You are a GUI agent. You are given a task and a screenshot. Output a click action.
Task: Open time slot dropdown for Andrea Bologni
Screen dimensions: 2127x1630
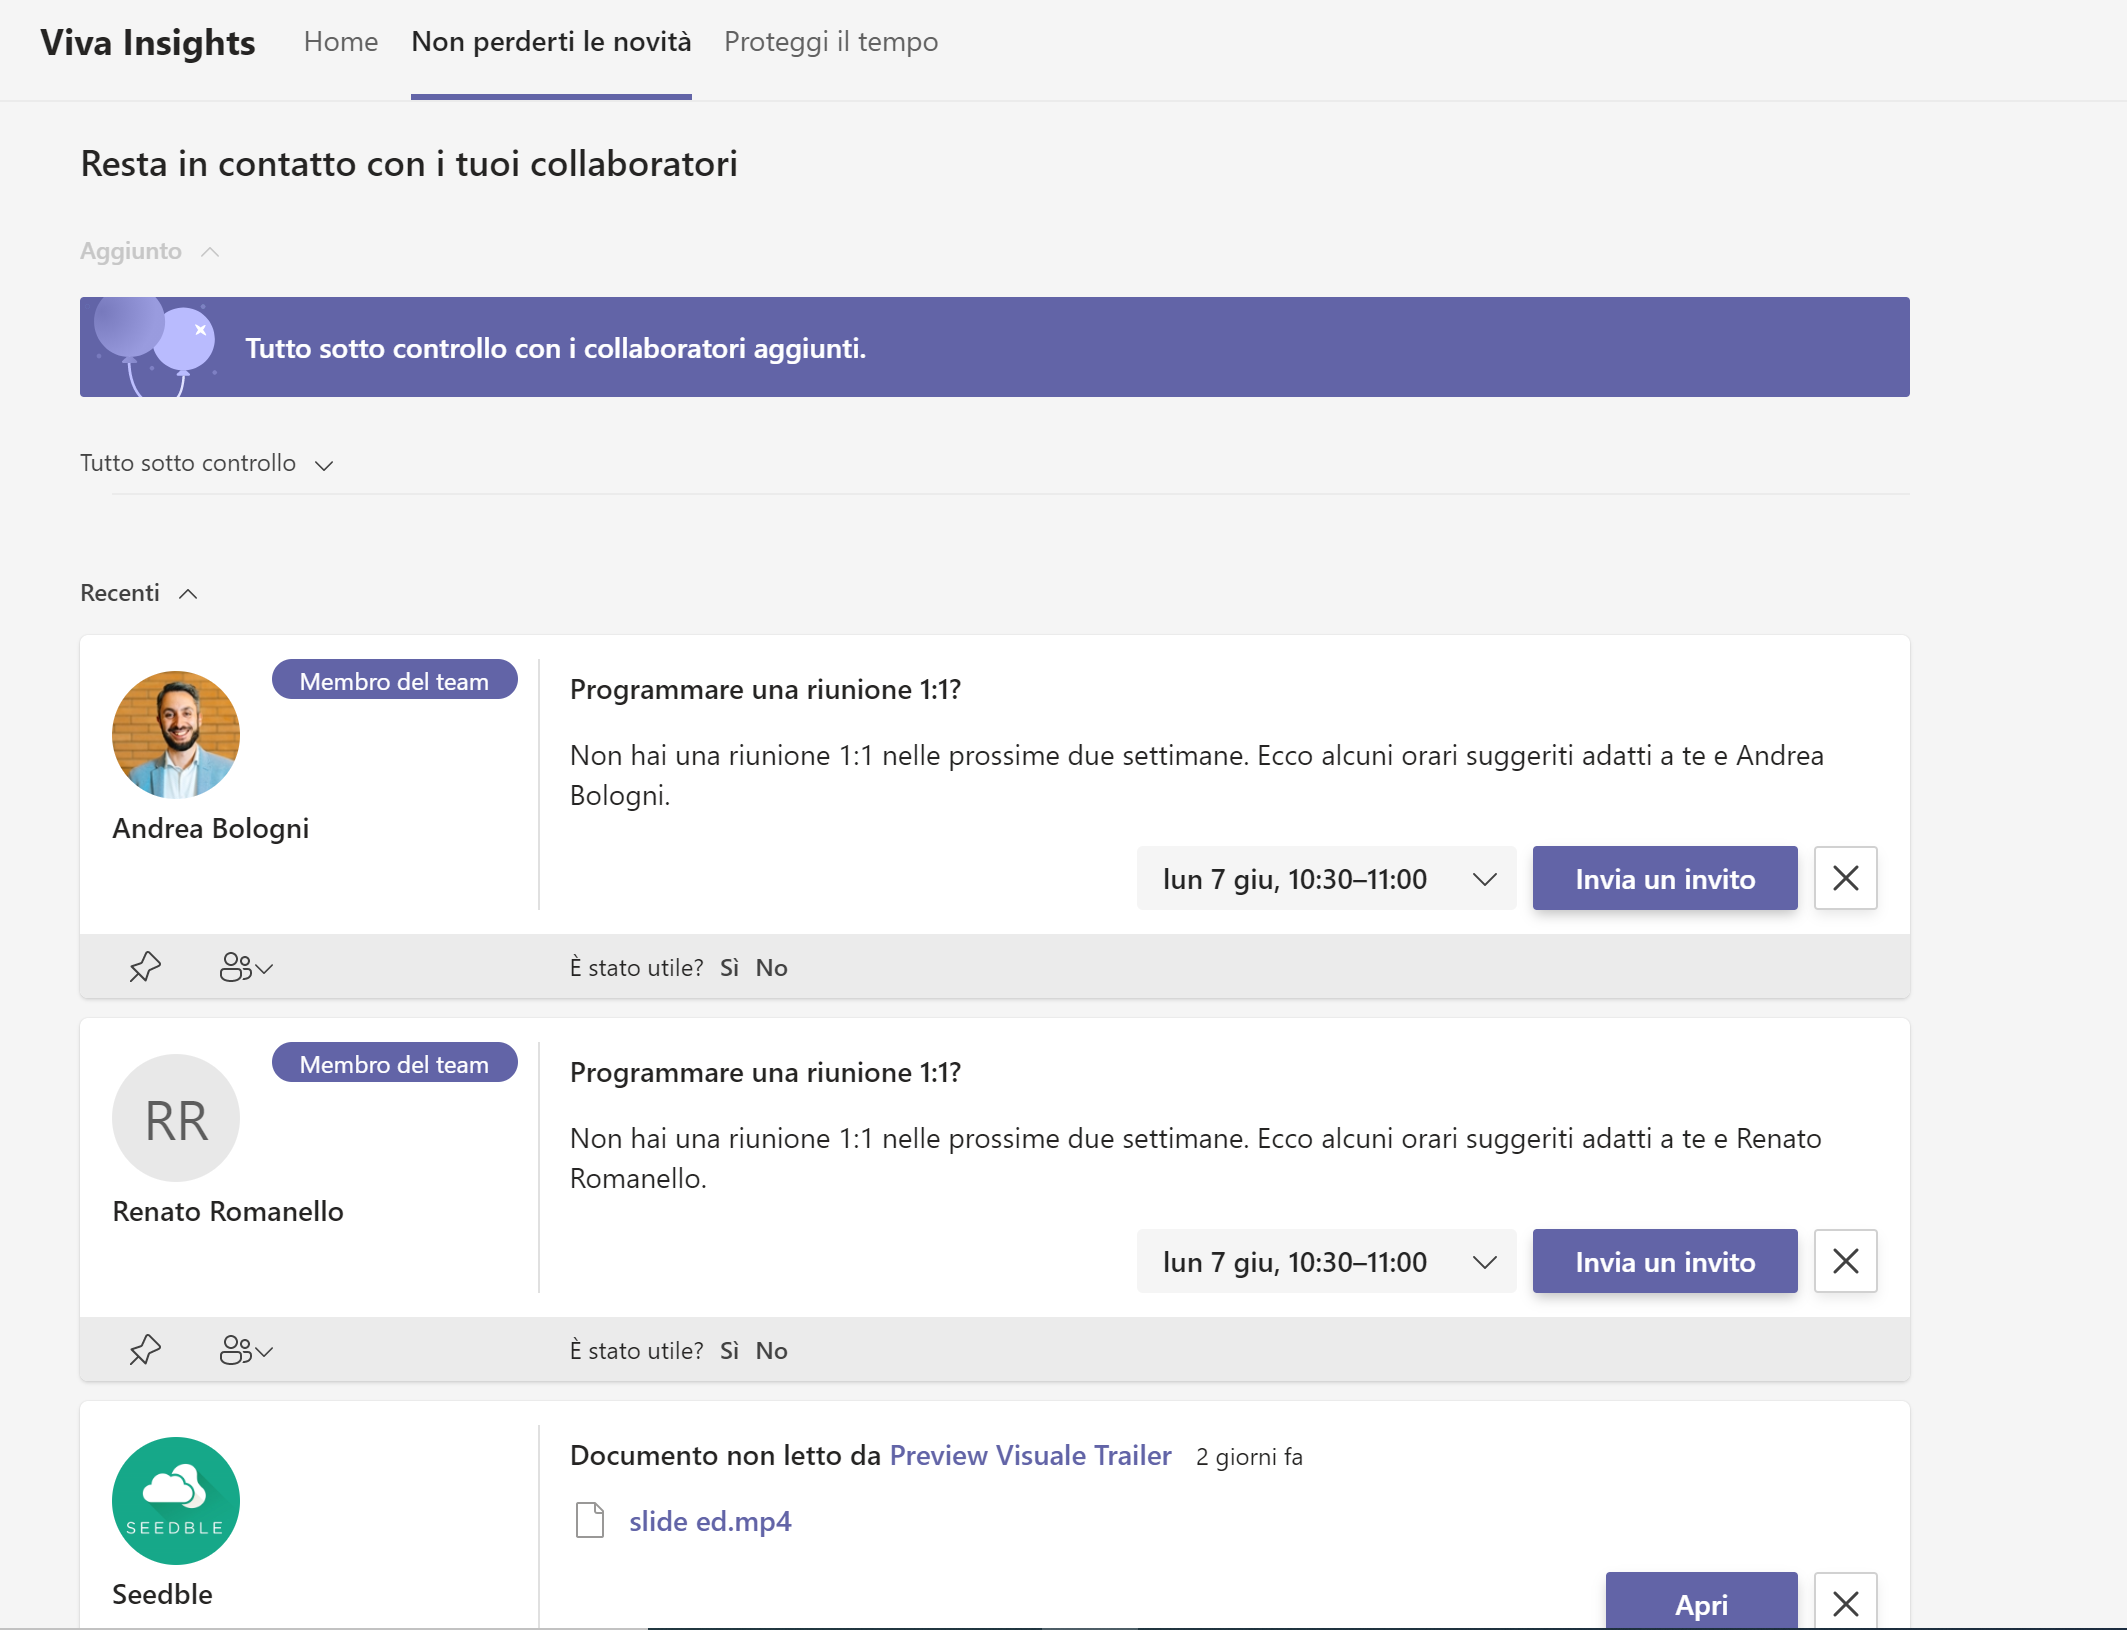coord(1326,878)
